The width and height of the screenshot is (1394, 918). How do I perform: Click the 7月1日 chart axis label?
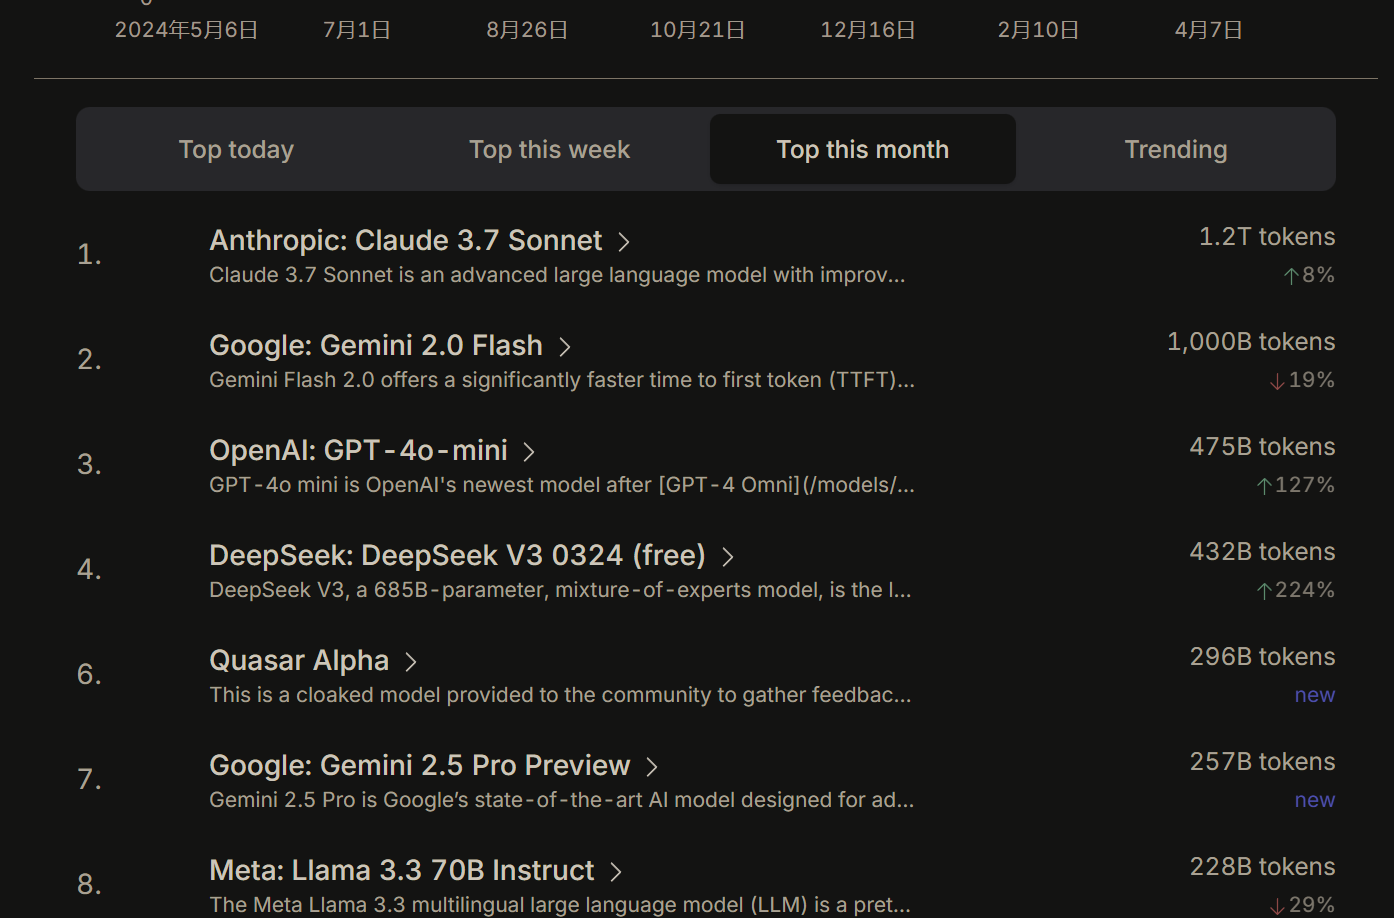(x=357, y=30)
